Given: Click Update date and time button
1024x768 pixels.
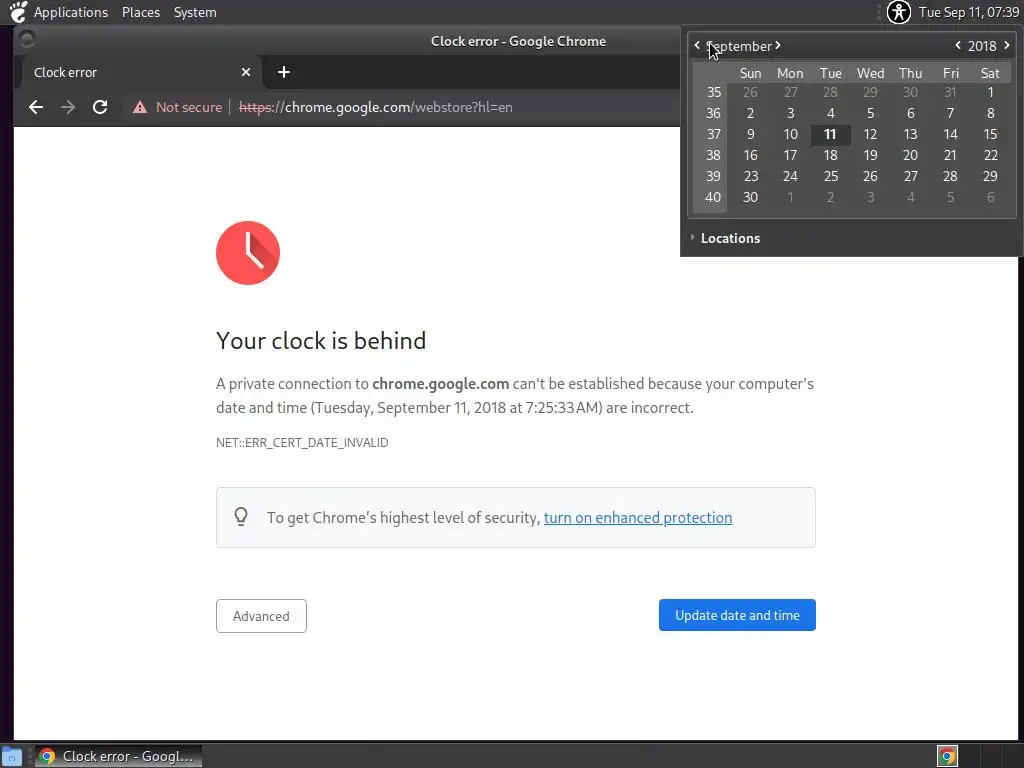Looking at the screenshot, I should [737, 615].
